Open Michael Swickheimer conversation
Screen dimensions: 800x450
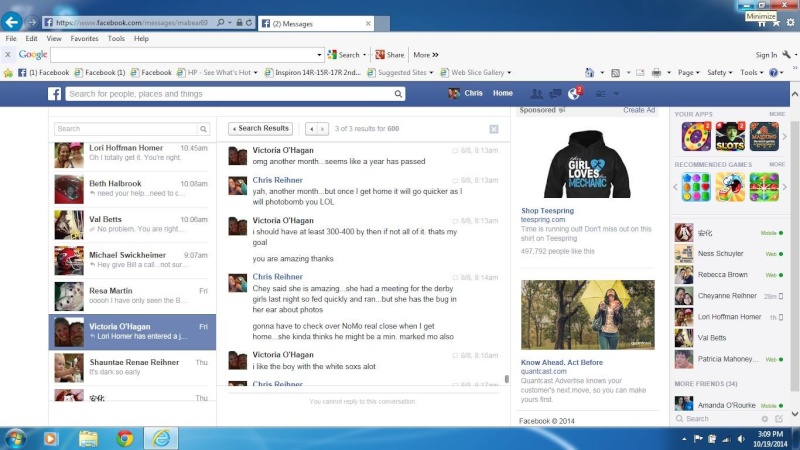[x=132, y=261]
